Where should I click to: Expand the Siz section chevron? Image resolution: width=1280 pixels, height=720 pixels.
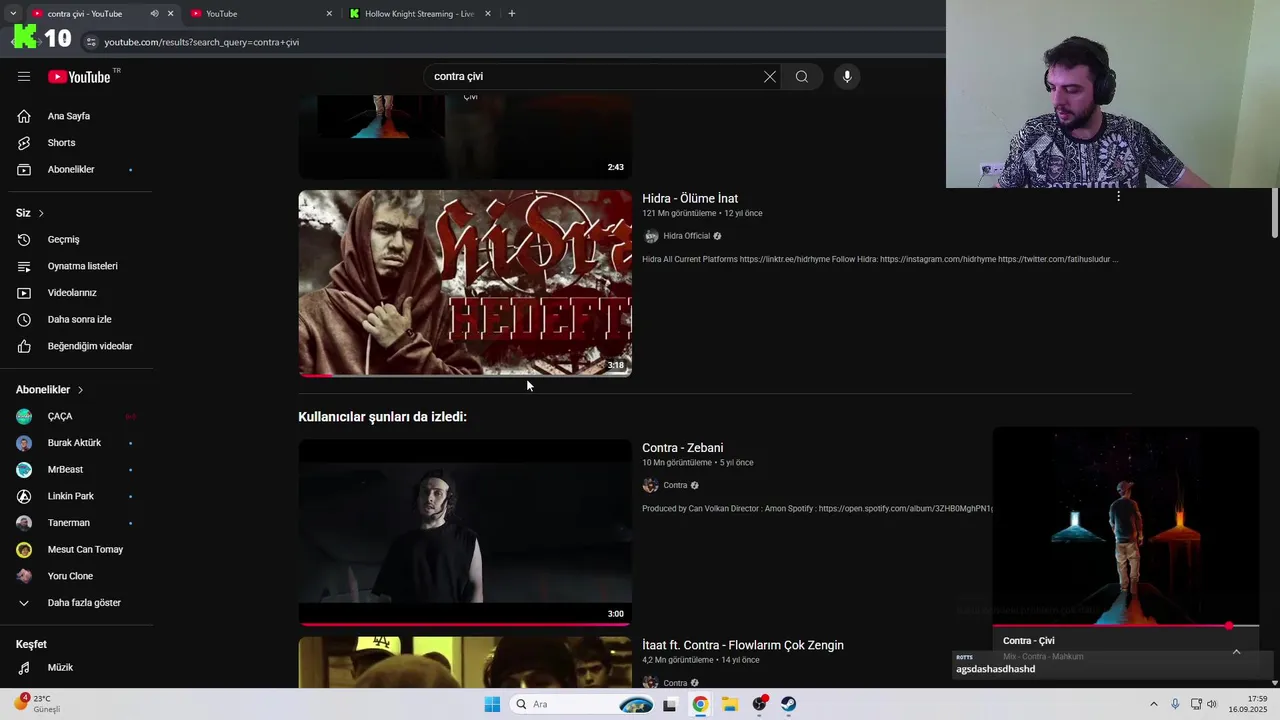[41, 213]
